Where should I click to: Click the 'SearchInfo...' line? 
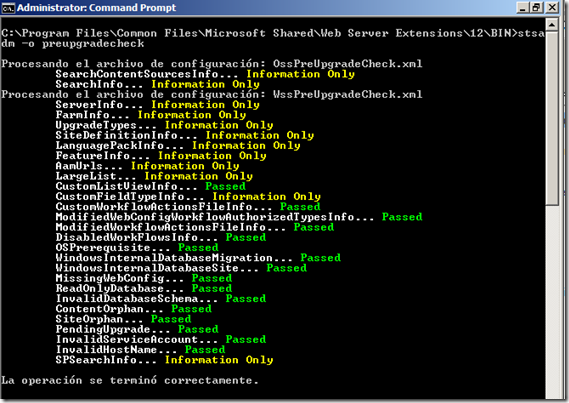pyautogui.click(x=157, y=84)
